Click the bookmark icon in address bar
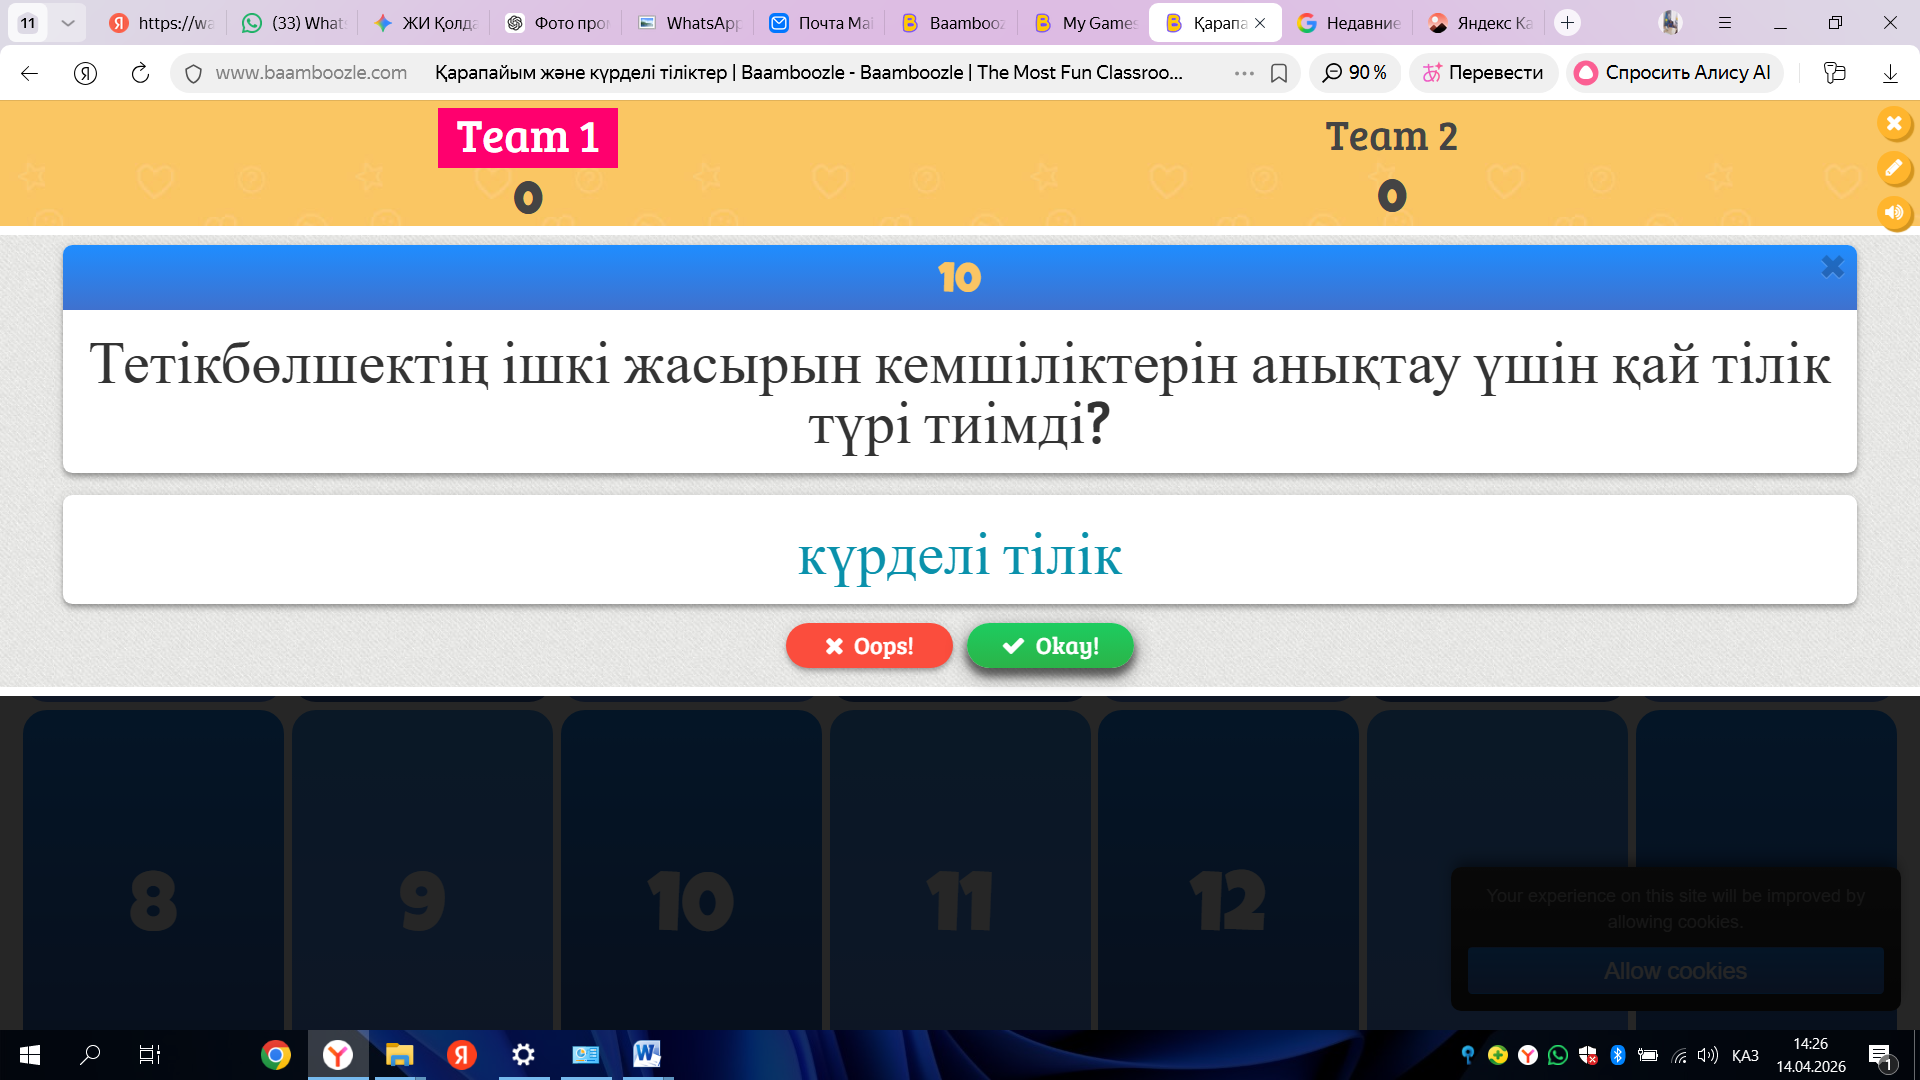This screenshot has width=1920, height=1080. point(1278,73)
